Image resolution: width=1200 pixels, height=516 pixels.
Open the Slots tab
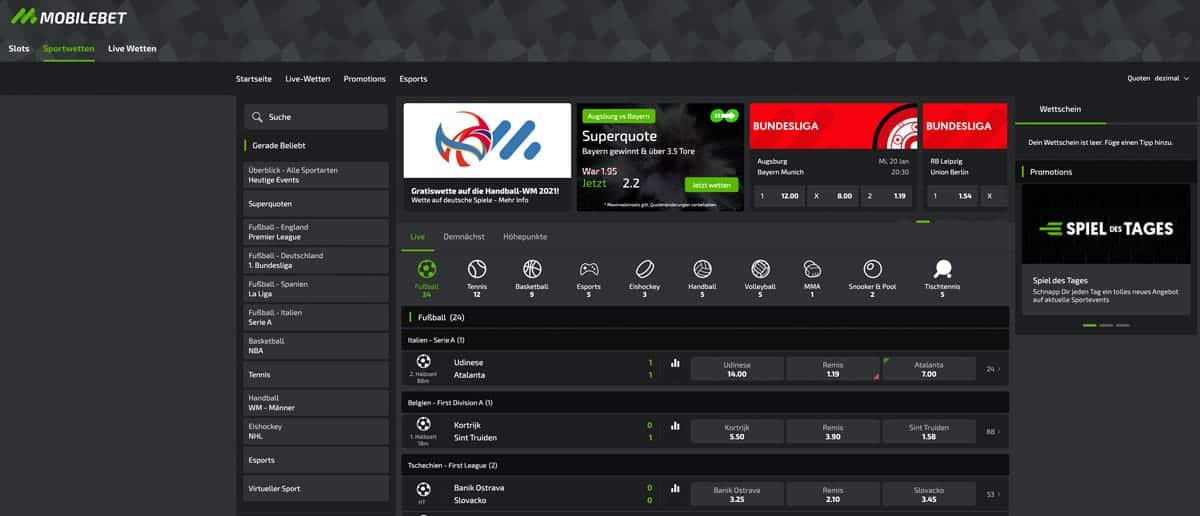click(19, 48)
